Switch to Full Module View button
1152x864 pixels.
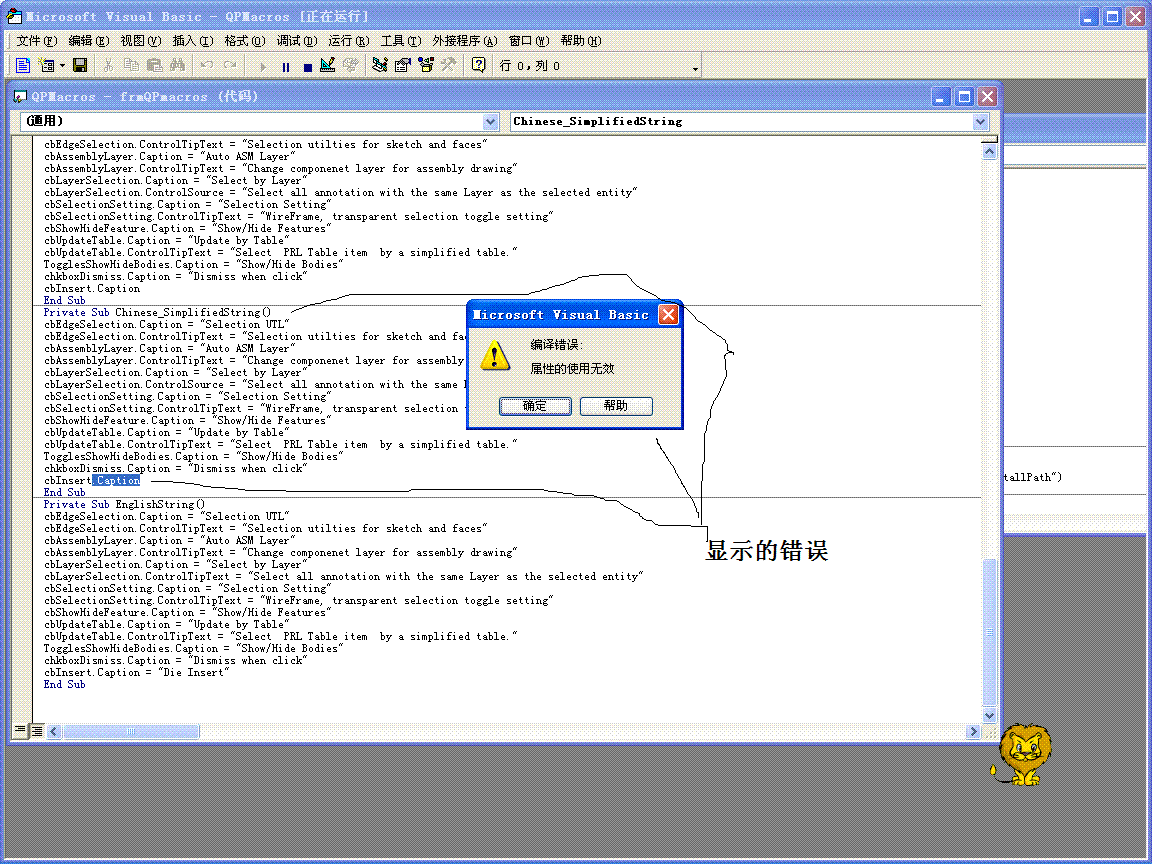tap(37, 731)
